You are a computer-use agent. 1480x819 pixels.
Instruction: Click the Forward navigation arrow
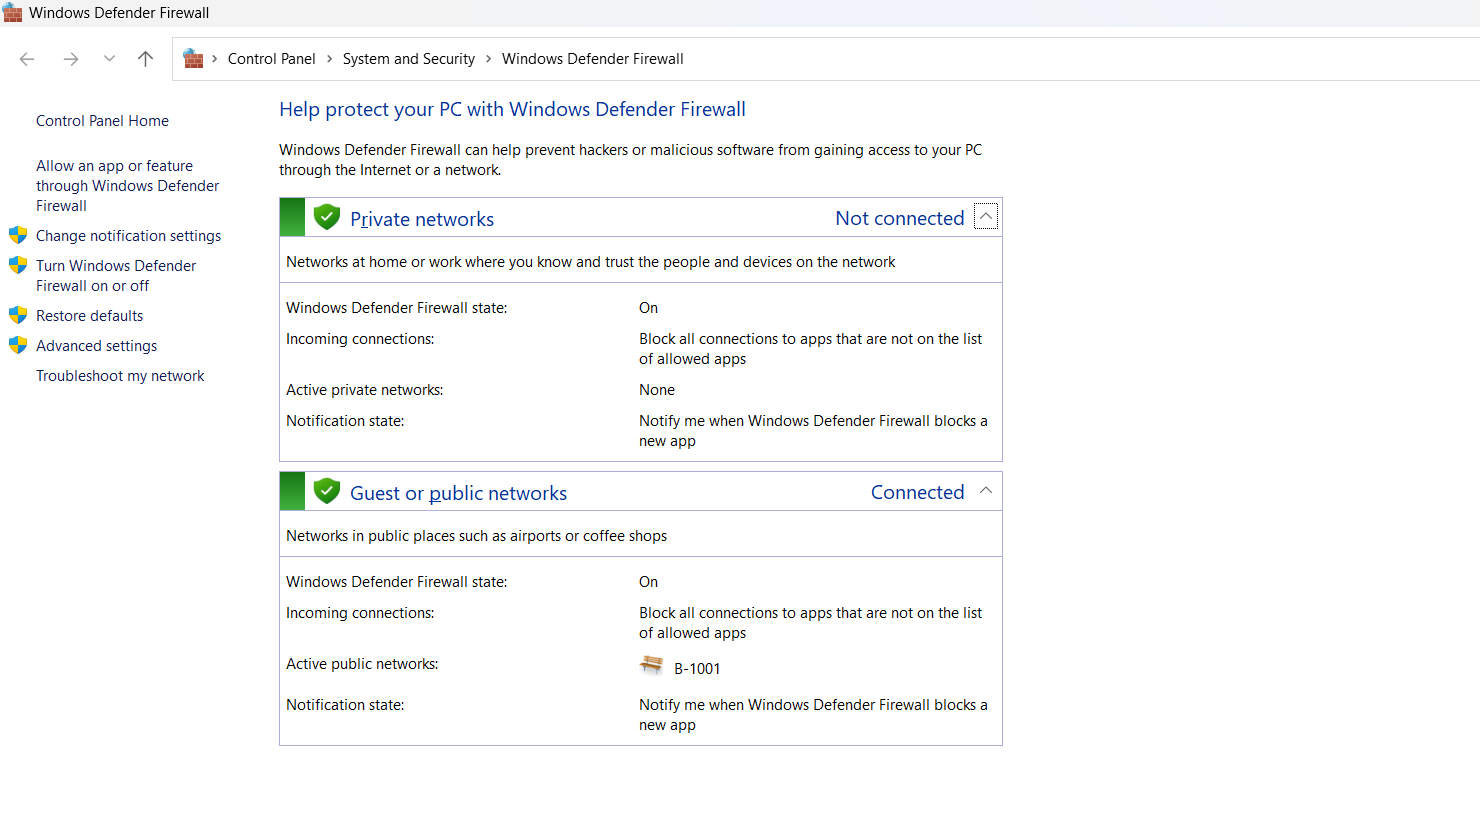pos(71,59)
